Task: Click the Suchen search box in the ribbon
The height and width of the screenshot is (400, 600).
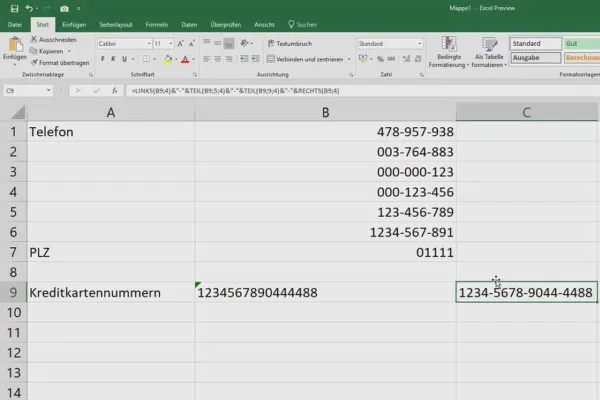Action: (303, 24)
